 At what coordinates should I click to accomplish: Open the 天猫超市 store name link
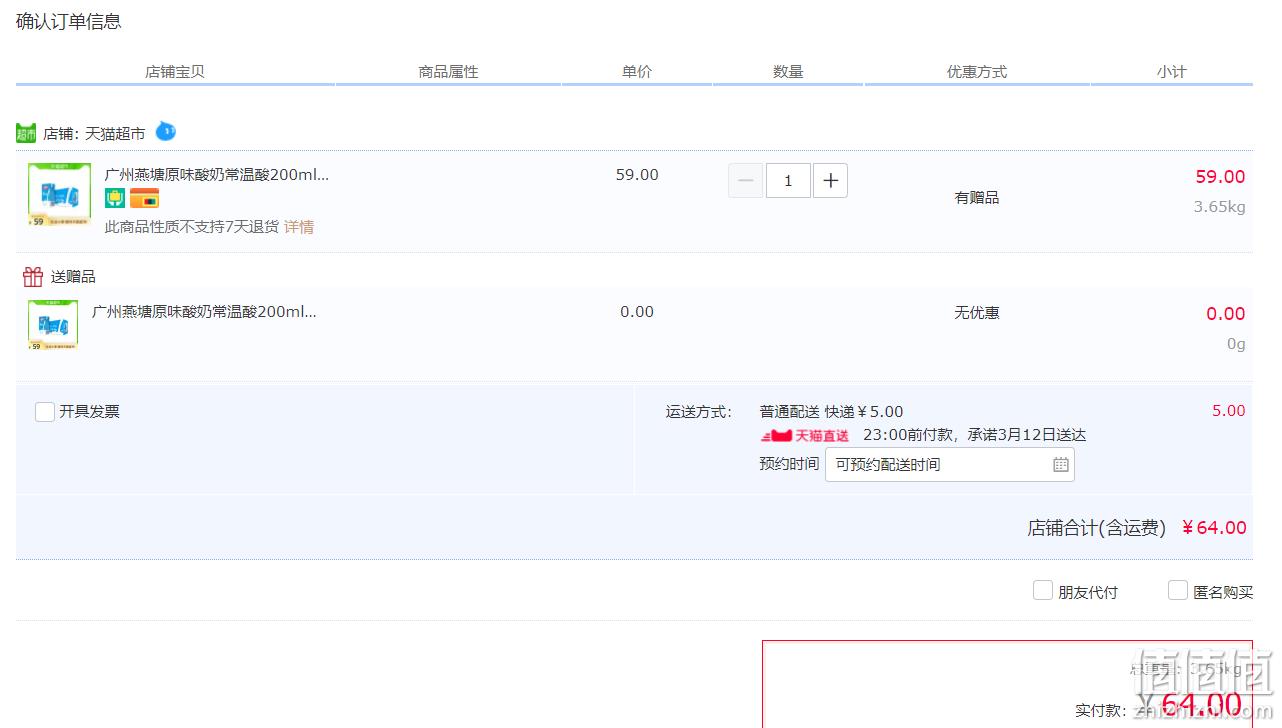click(x=115, y=133)
